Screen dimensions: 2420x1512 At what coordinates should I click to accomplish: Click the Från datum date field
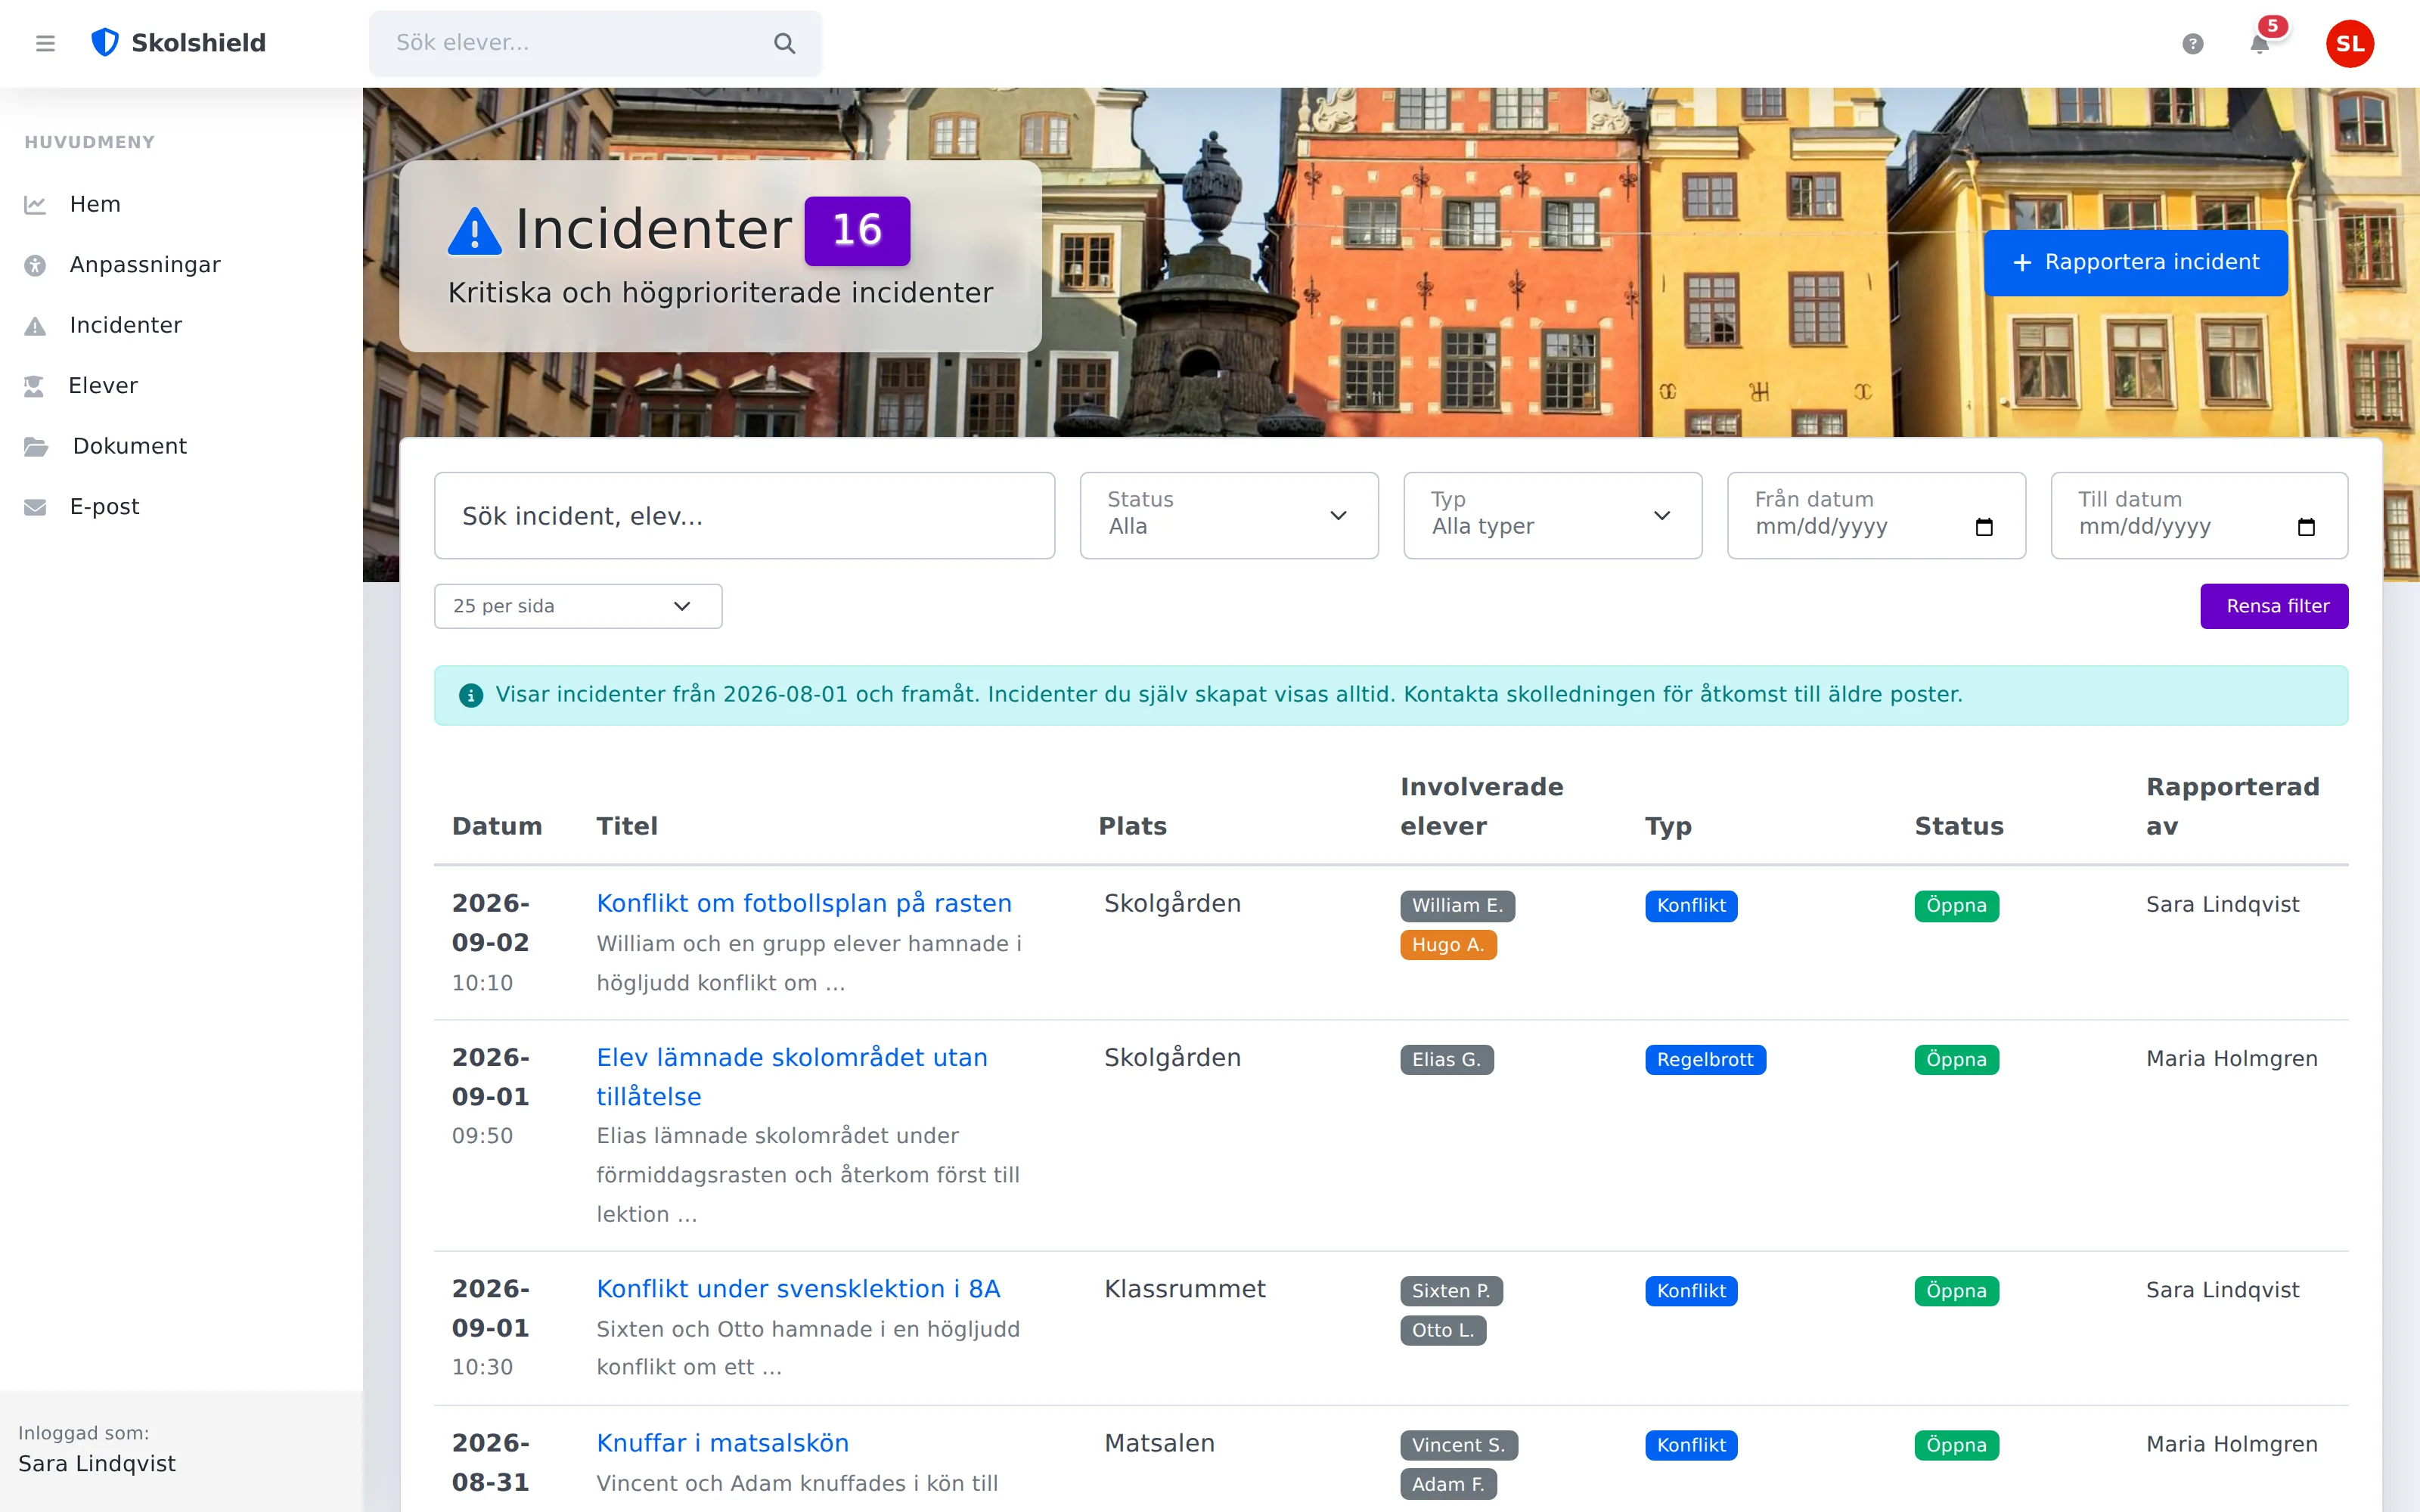[x=1877, y=515]
